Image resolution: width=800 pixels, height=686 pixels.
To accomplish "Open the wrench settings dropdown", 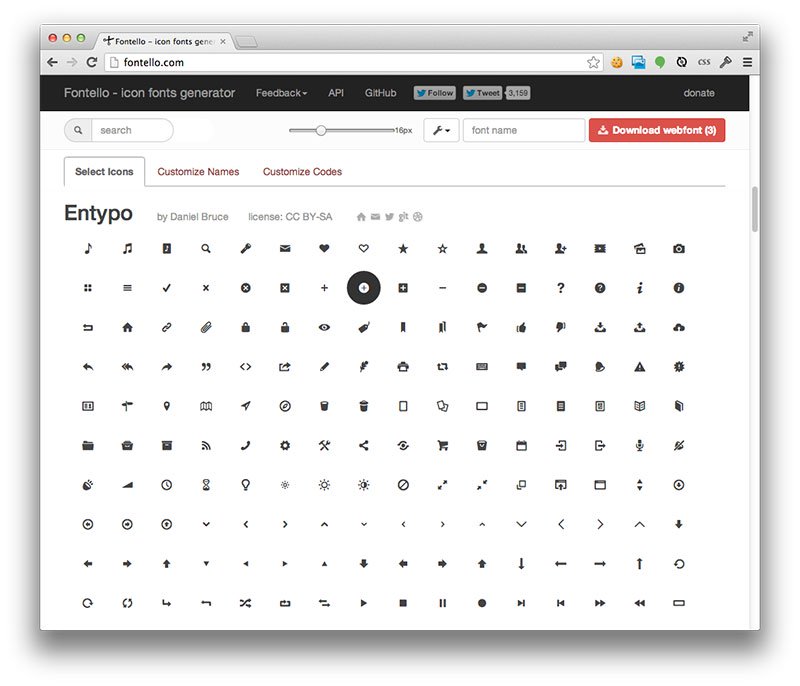I will (440, 130).
